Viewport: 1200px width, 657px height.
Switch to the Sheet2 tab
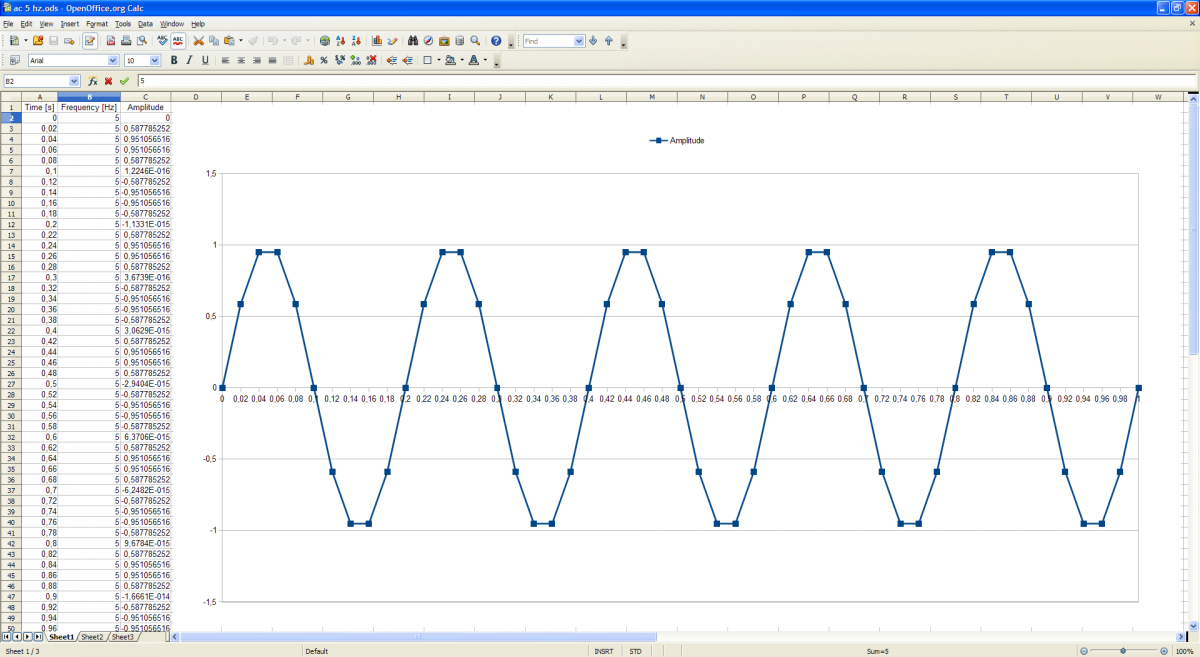coord(92,637)
